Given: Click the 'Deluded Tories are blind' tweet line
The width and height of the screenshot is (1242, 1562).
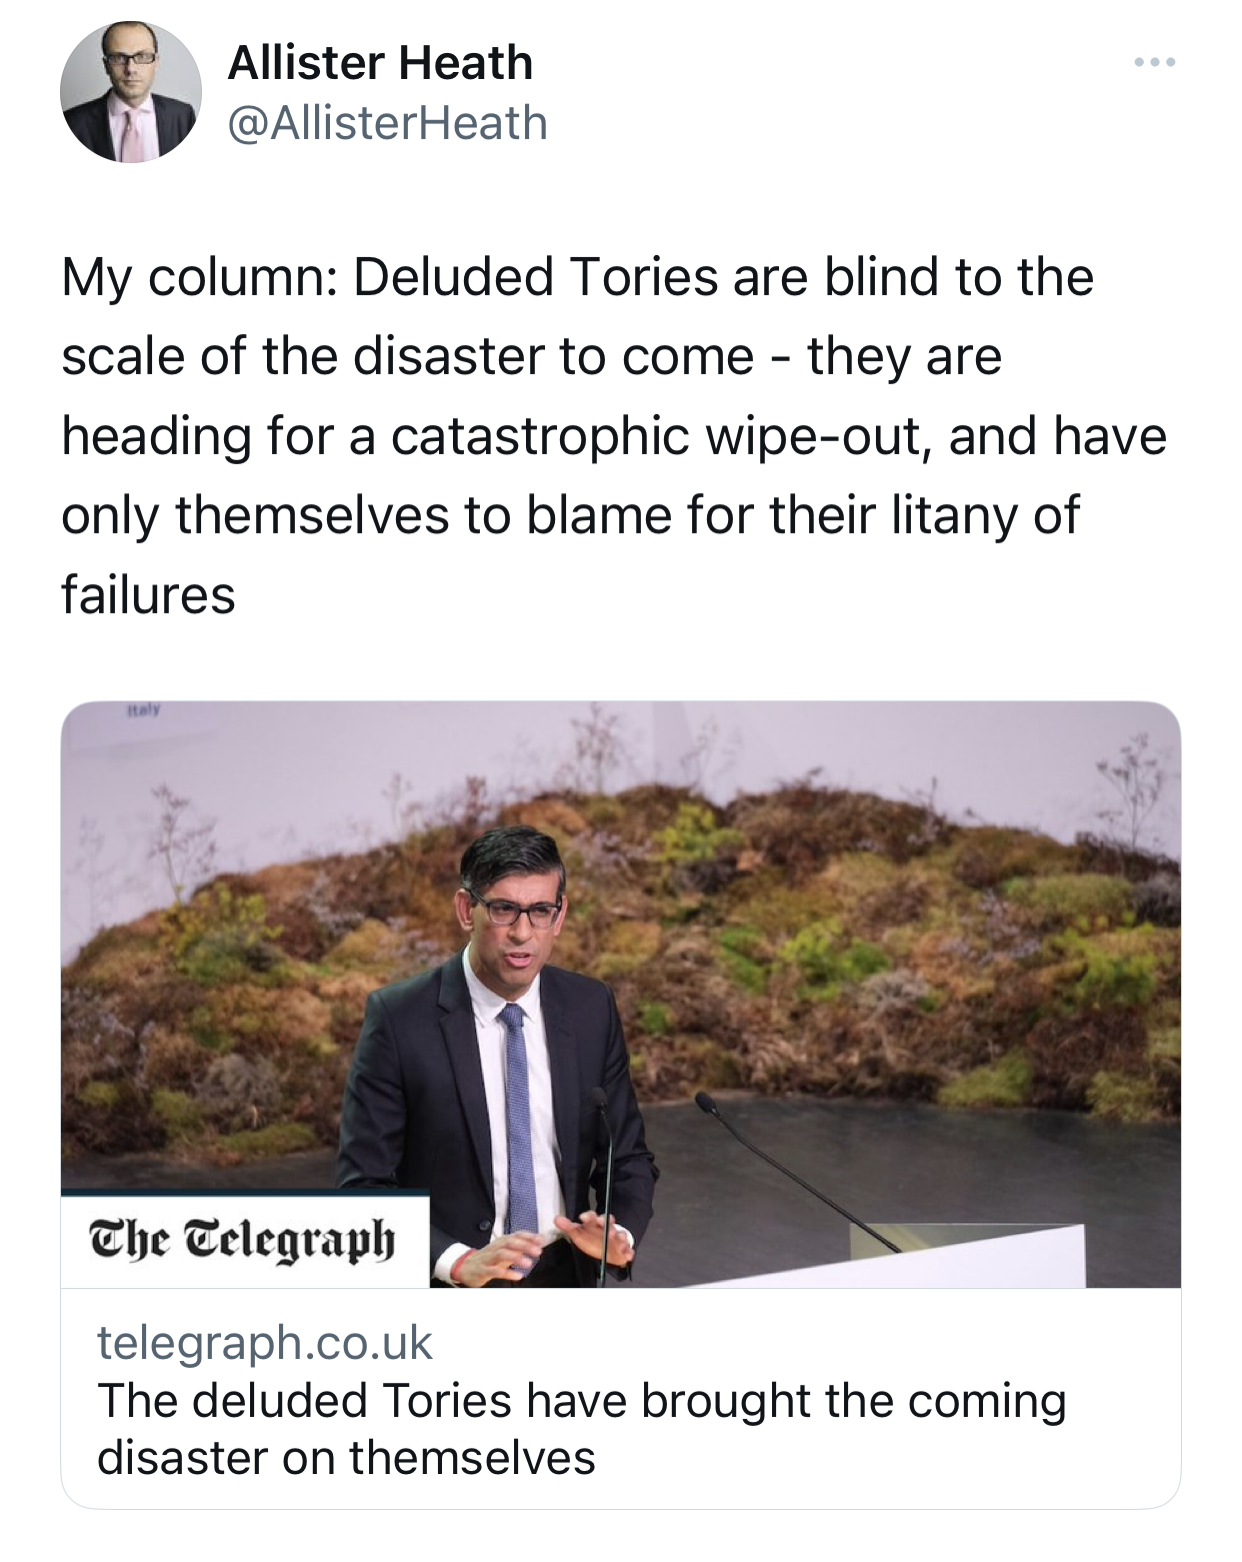Looking at the screenshot, I should pyautogui.click(x=578, y=277).
